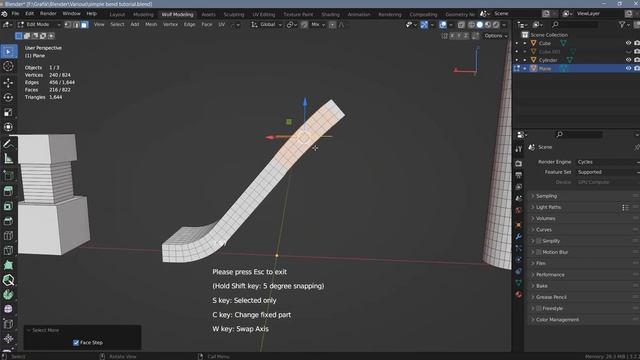Toggle viewport overlays button

click(x=443, y=24)
